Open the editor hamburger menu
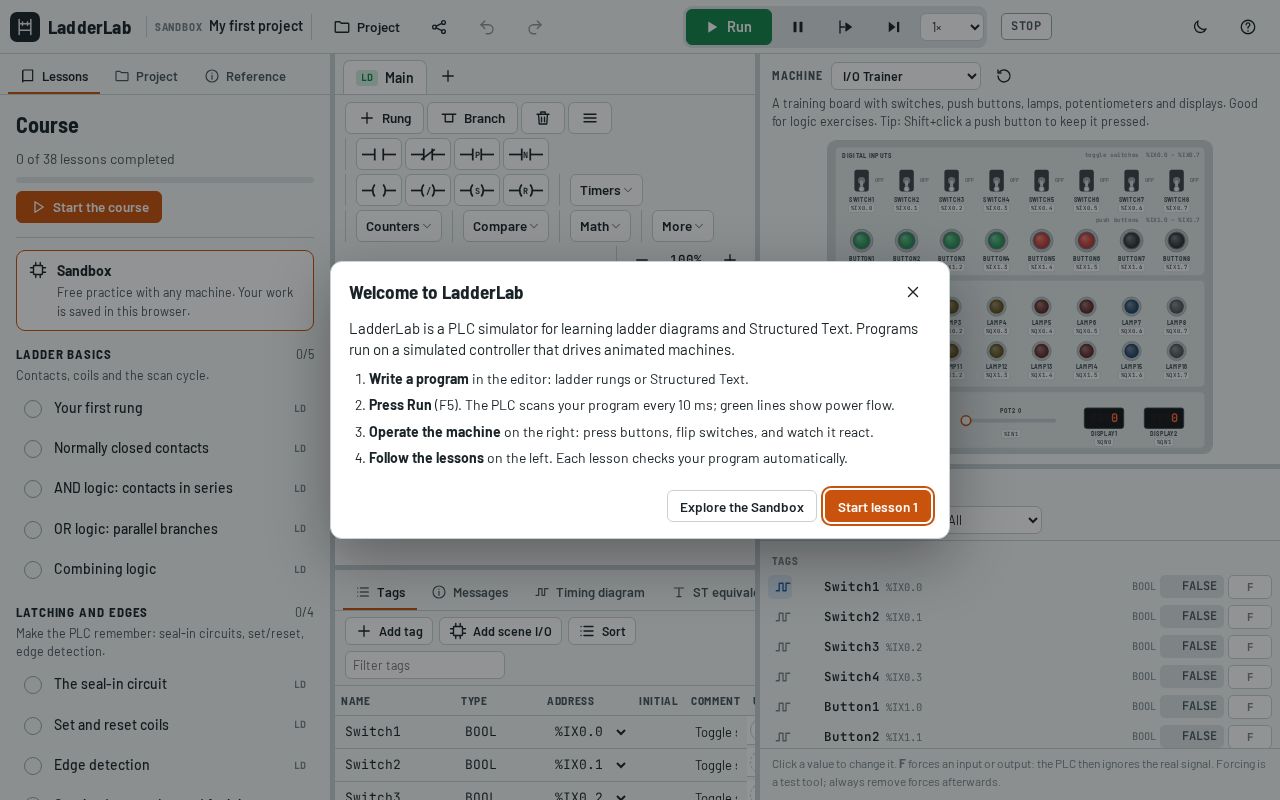Image resolution: width=1280 pixels, height=800 pixels. (x=590, y=118)
